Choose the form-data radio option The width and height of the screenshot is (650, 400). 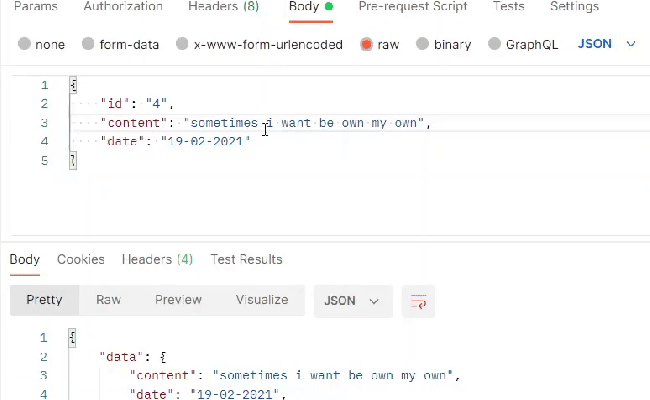[88, 44]
